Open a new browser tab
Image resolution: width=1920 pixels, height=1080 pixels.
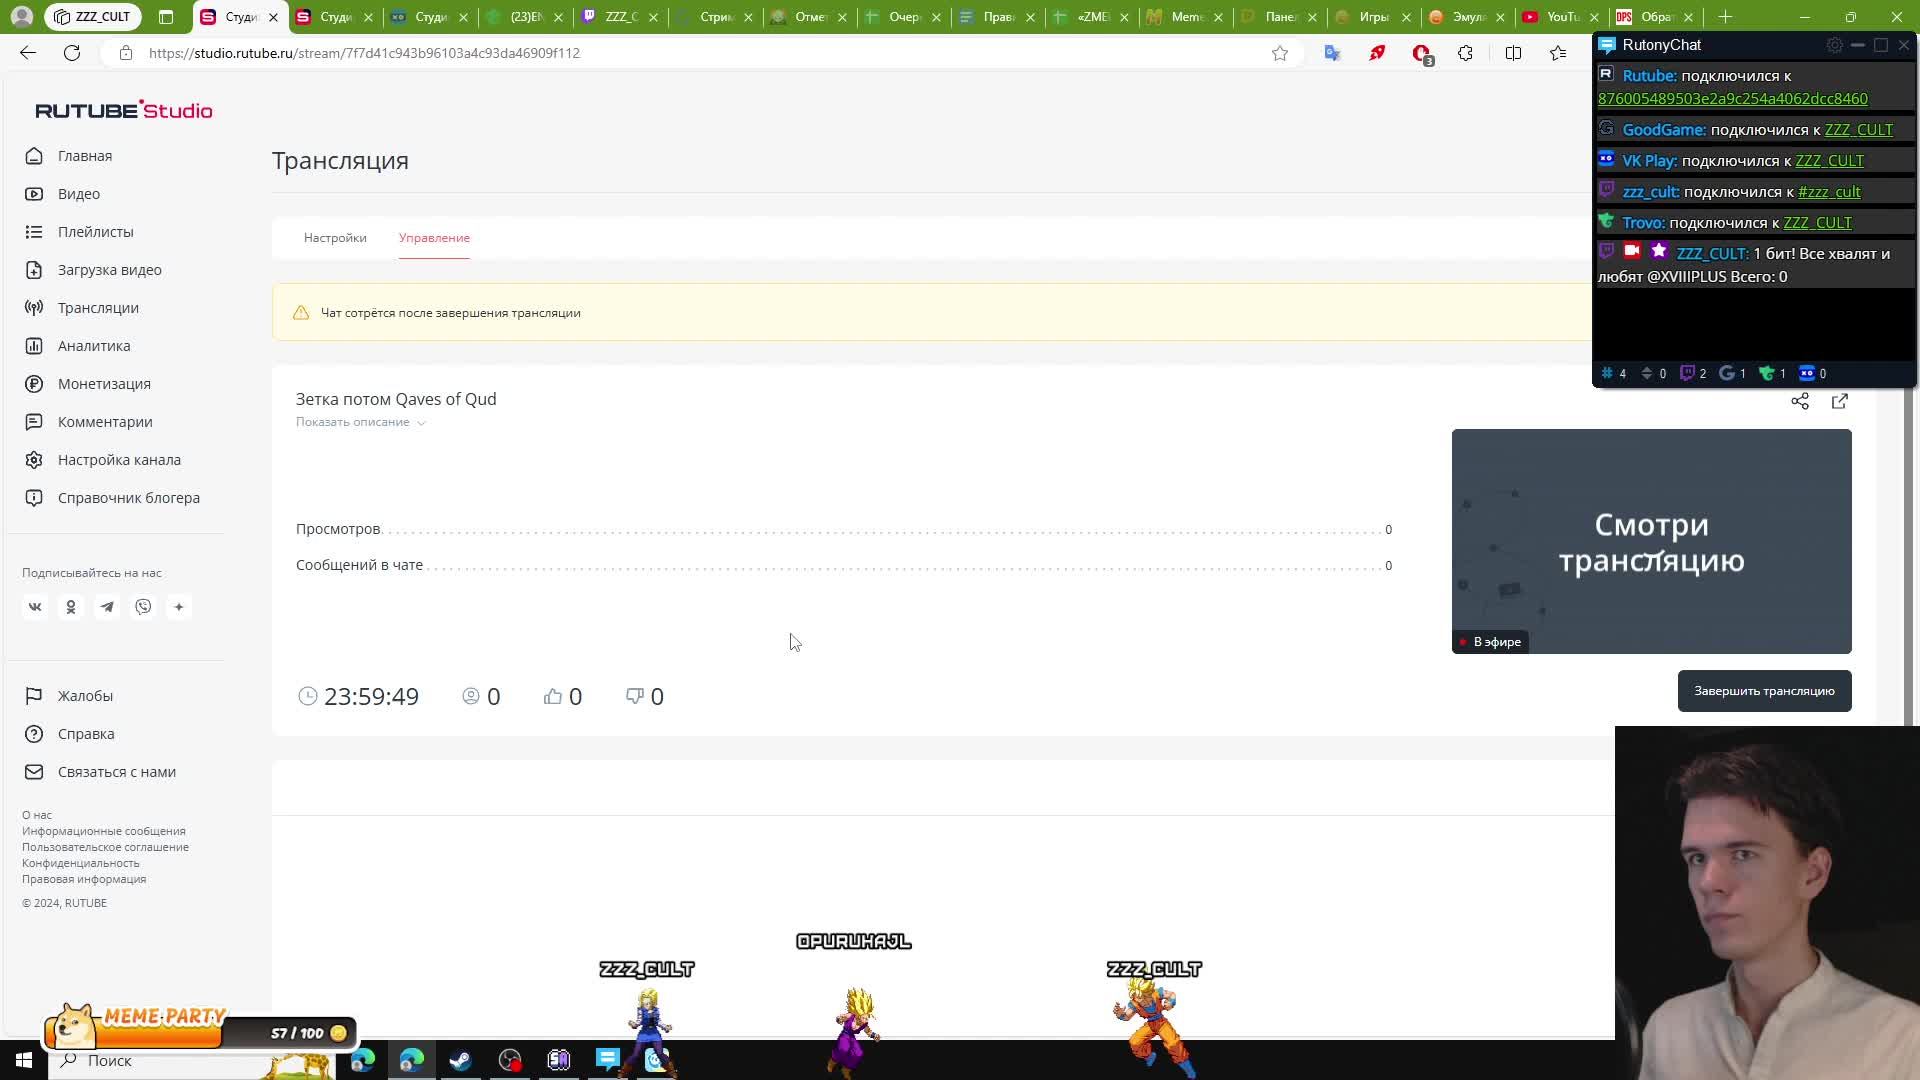(1725, 17)
